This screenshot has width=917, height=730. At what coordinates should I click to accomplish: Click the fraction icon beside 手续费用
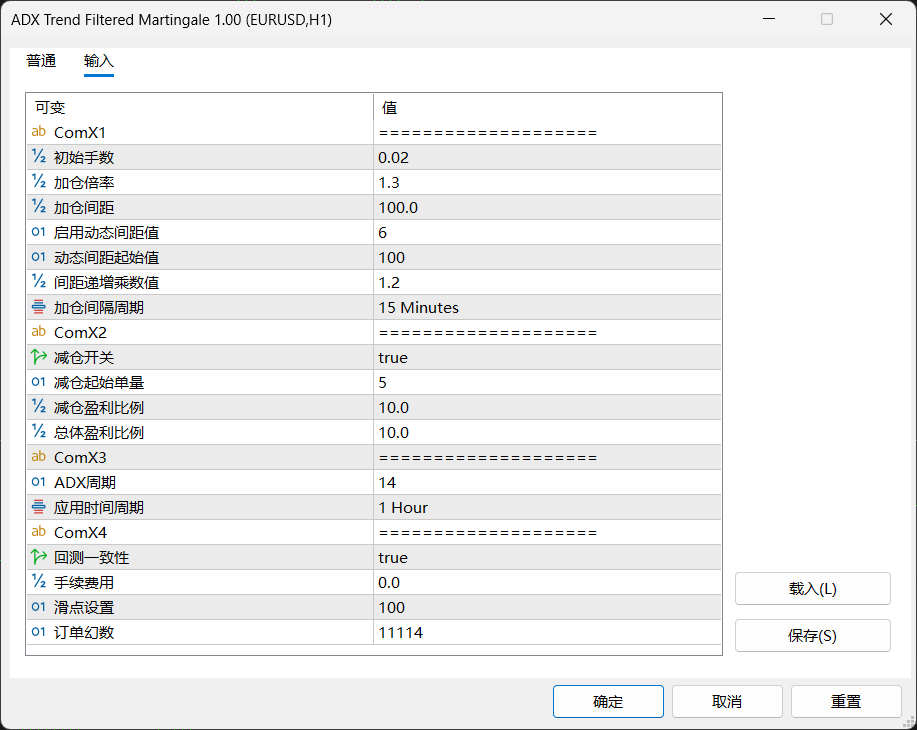(39, 582)
